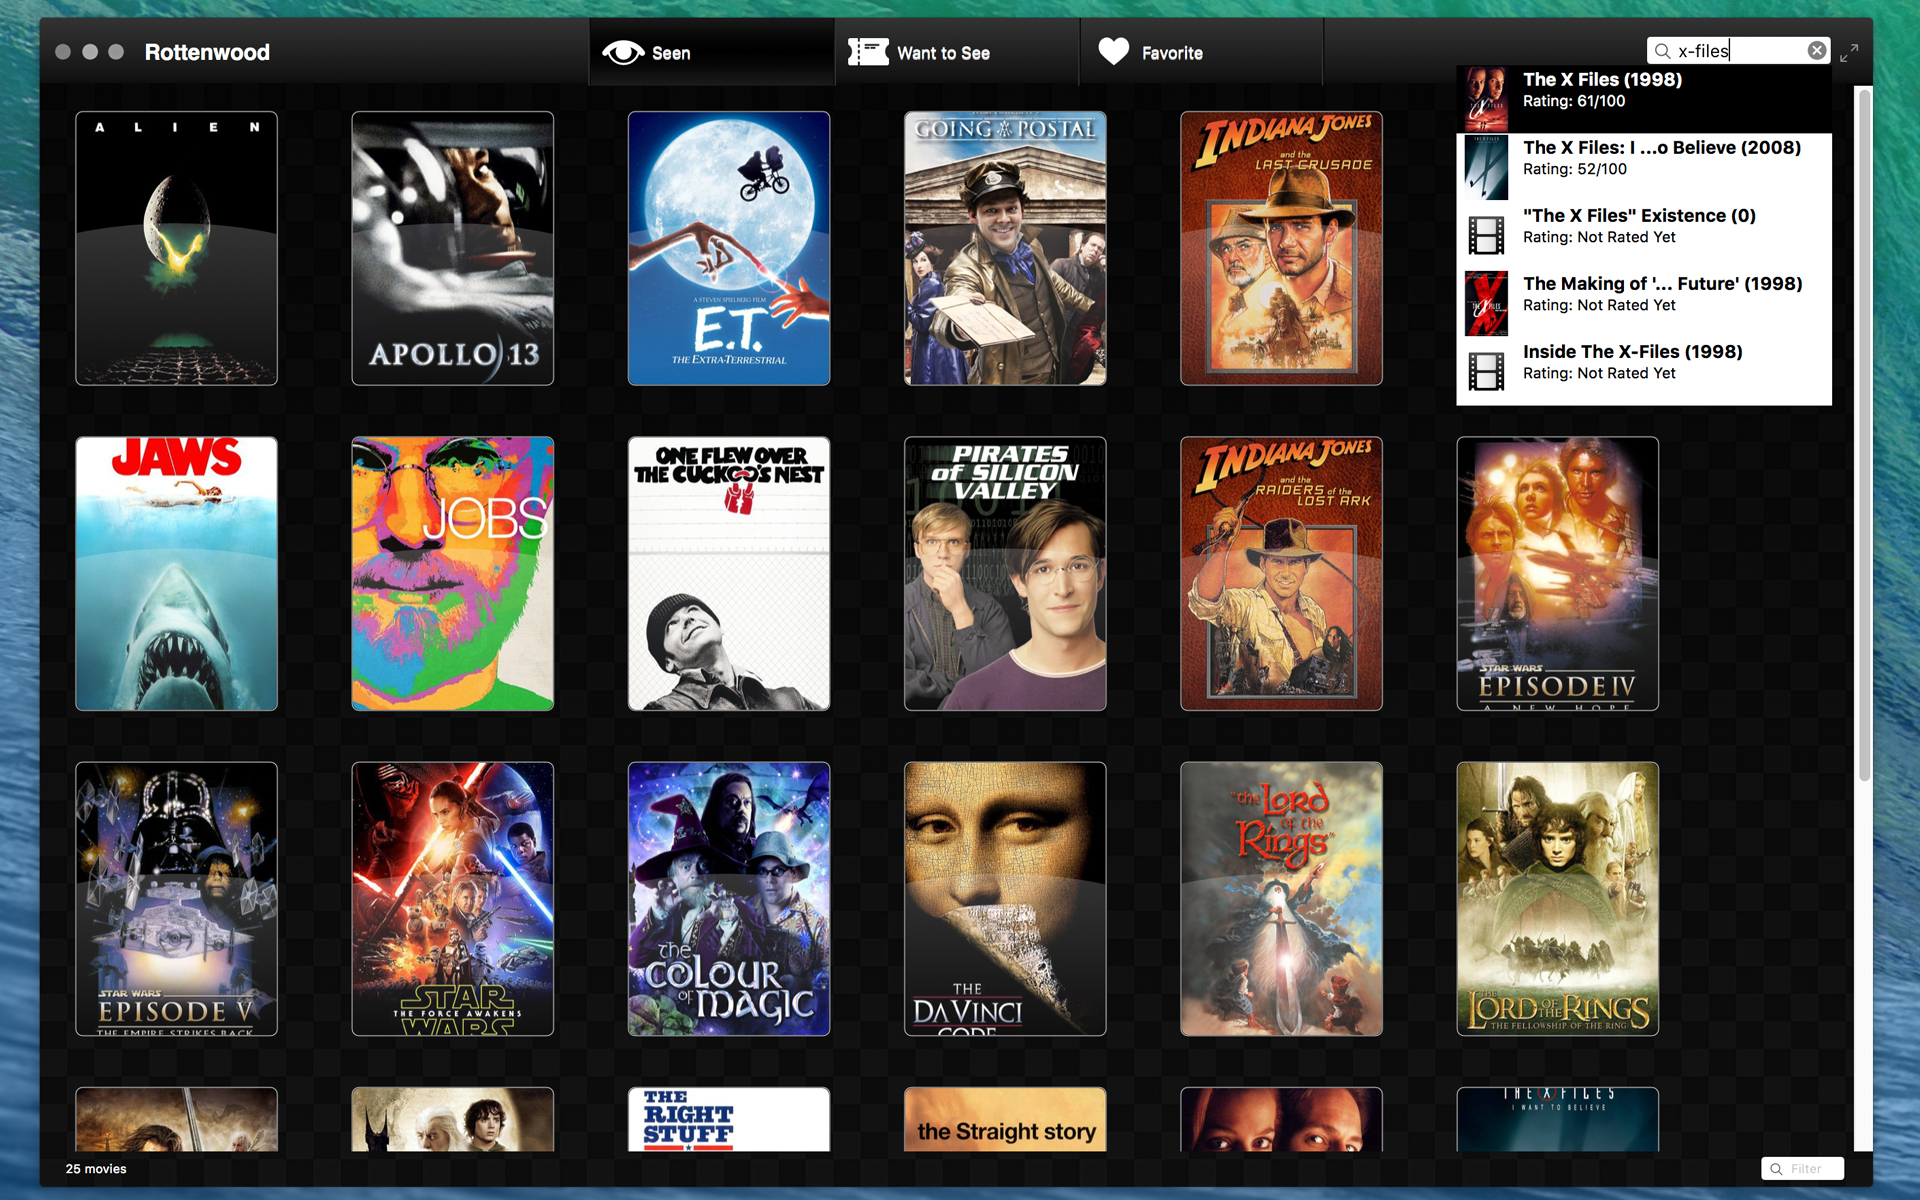
Task: Open Star Wars Episode IV poster
Action: point(1557,573)
